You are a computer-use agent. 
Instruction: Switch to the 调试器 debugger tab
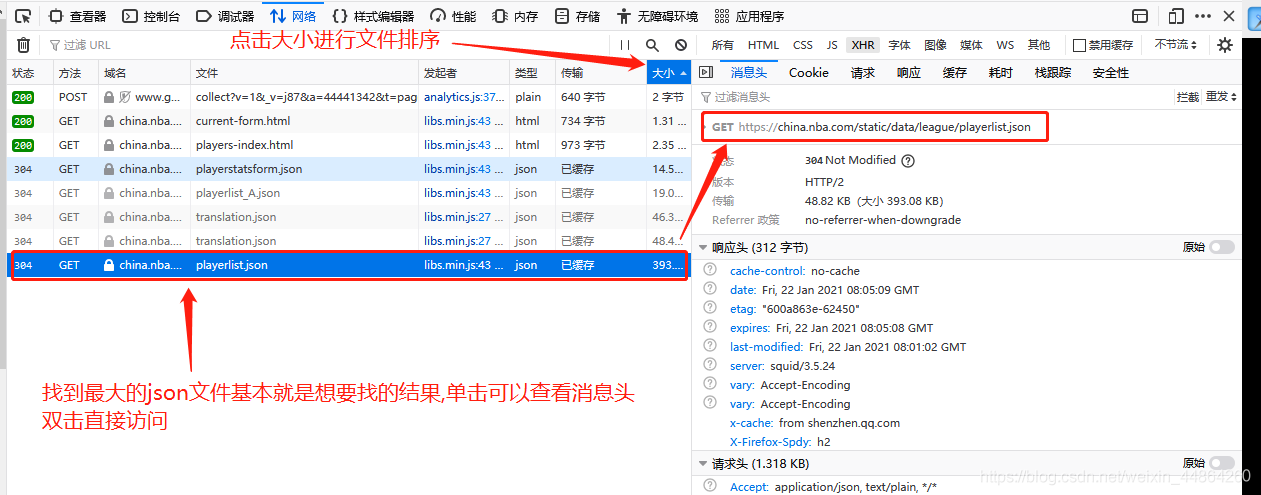click(225, 16)
